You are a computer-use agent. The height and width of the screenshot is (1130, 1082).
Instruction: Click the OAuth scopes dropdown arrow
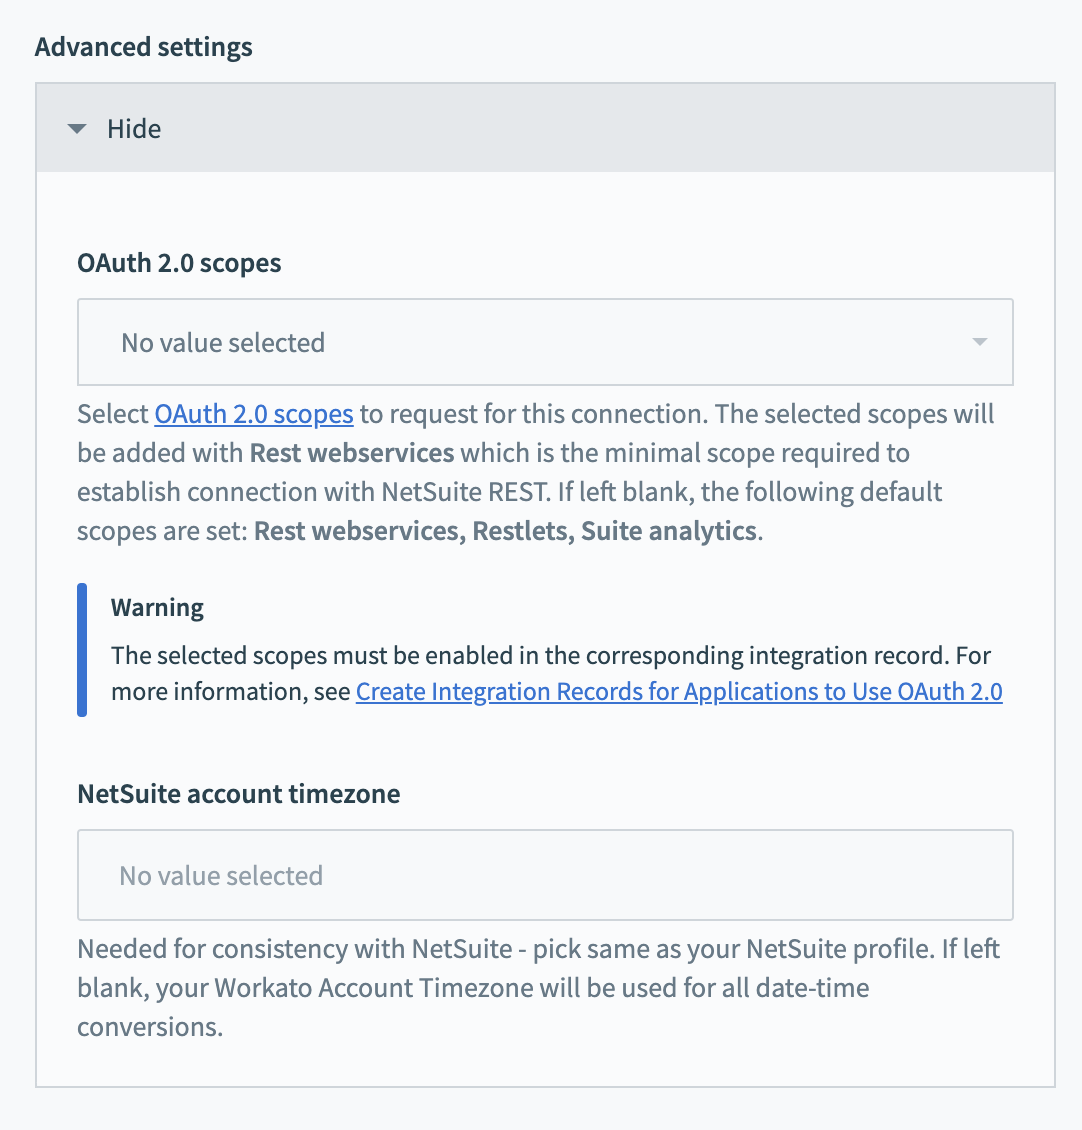click(979, 342)
